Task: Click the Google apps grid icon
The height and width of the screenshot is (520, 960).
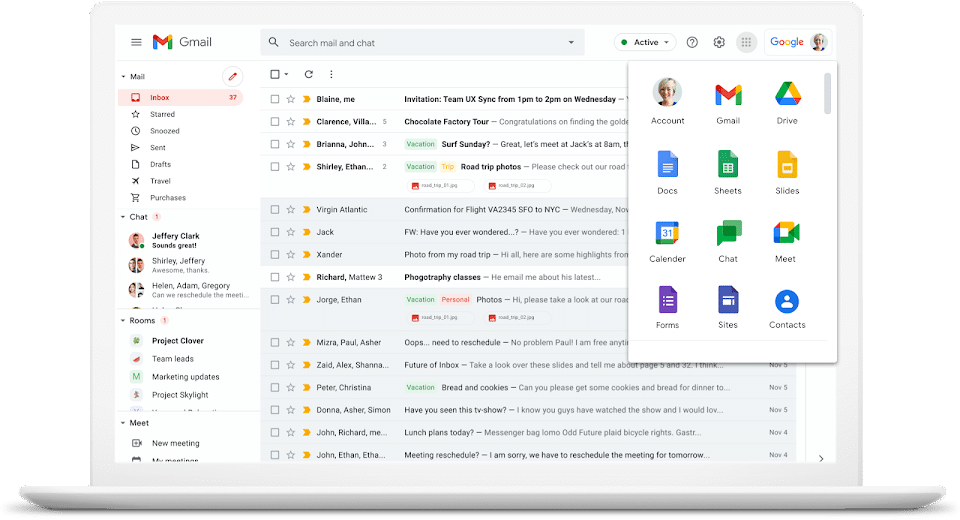Action: 745,42
